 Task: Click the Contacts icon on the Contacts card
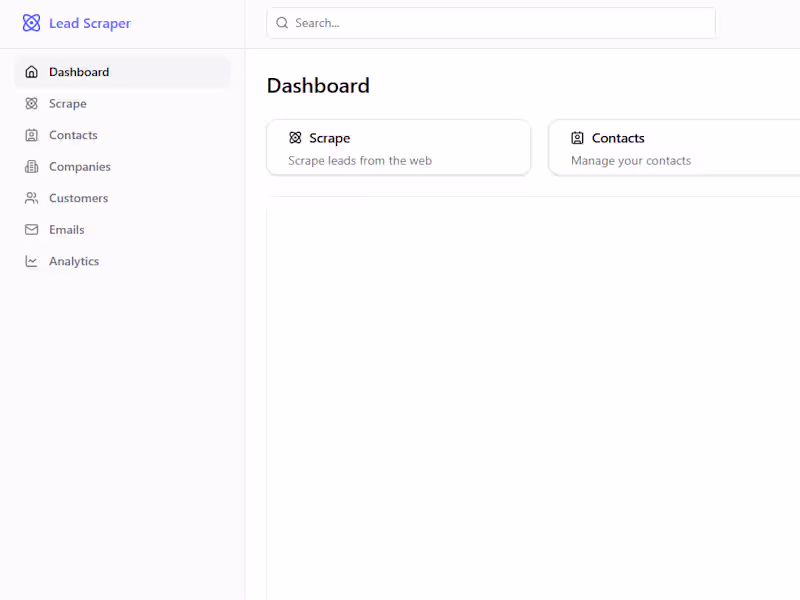[577, 138]
